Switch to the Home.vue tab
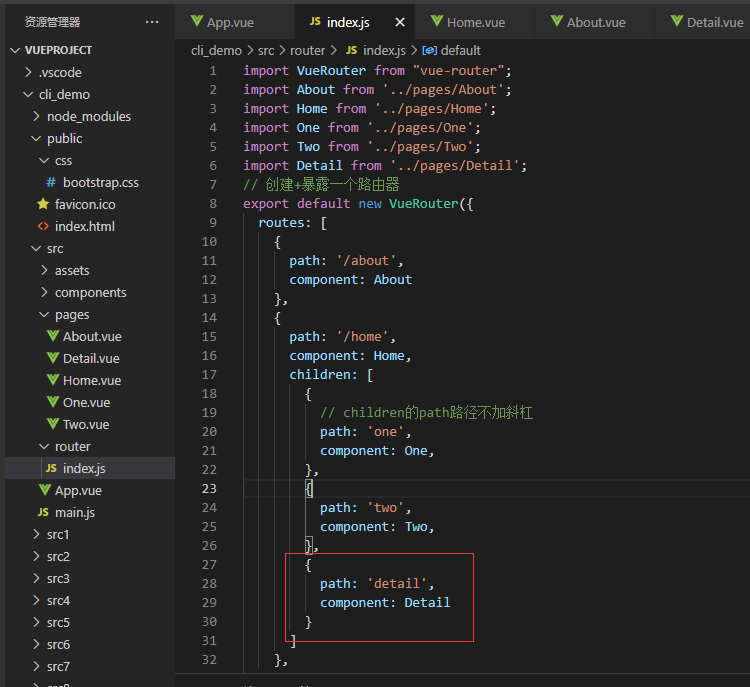This screenshot has height=687, width=750. (x=474, y=22)
